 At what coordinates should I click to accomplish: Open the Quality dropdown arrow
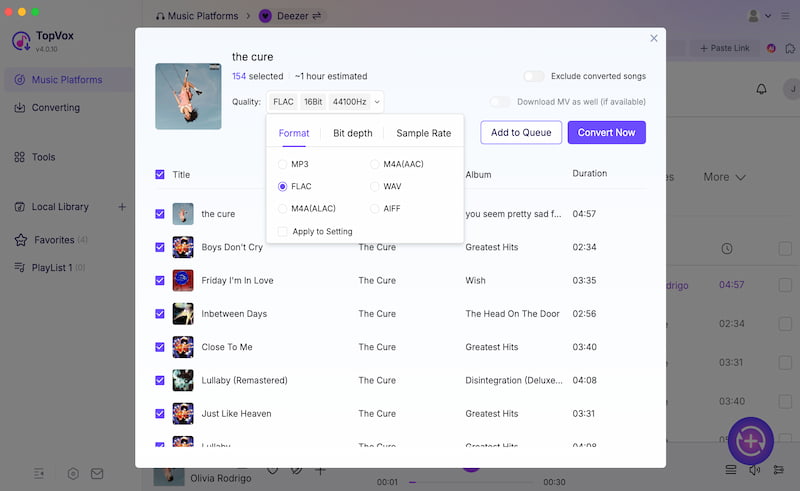377,102
